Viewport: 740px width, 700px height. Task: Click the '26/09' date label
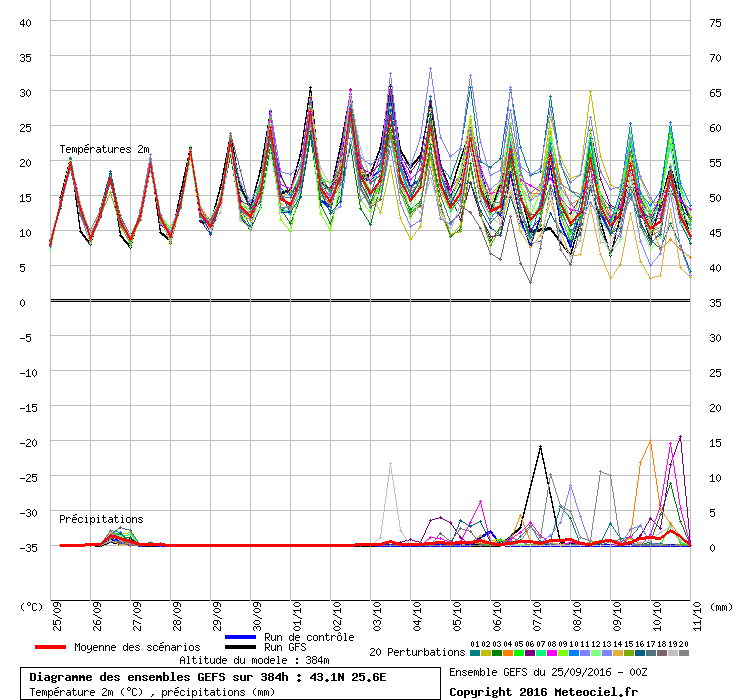pos(97,616)
